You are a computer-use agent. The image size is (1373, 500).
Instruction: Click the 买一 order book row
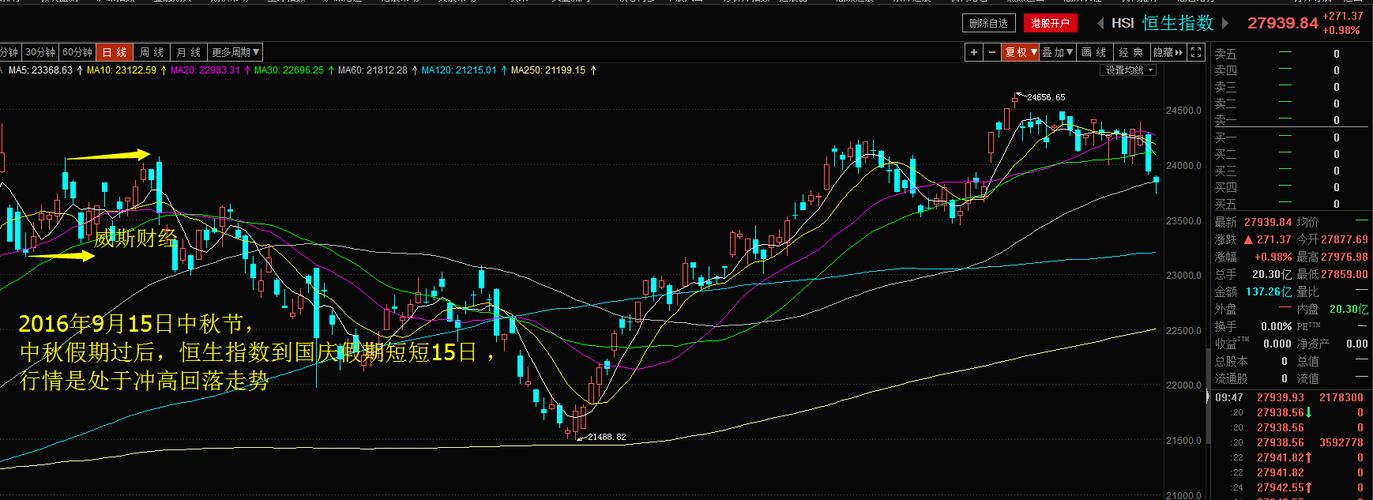click(x=1291, y=137)
